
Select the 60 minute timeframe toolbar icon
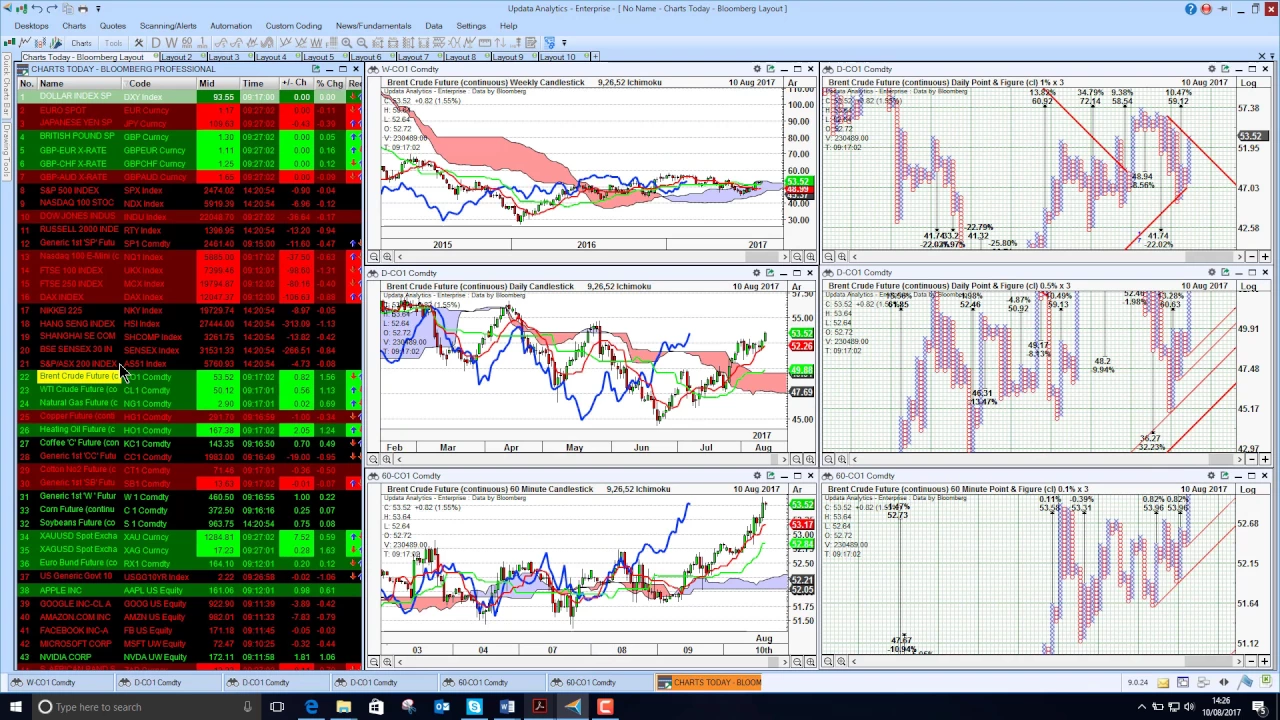[x=187, y=43]
